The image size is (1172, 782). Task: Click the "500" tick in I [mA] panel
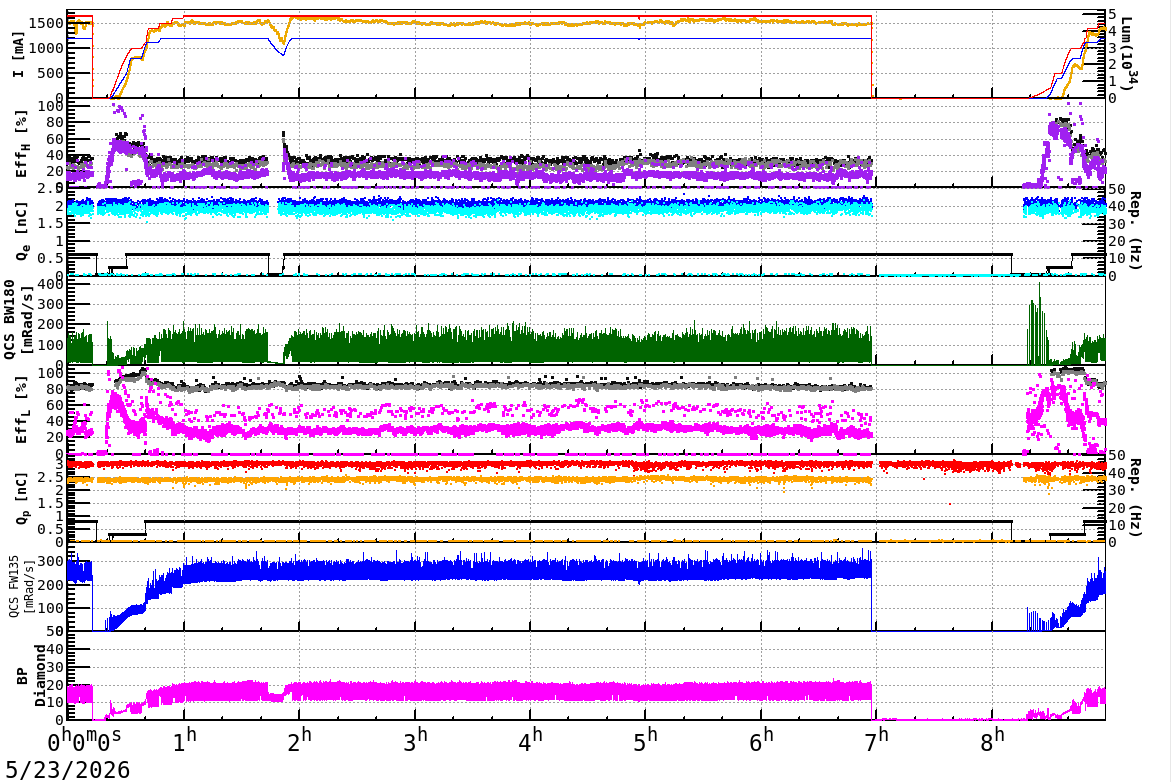click(51, 73)
